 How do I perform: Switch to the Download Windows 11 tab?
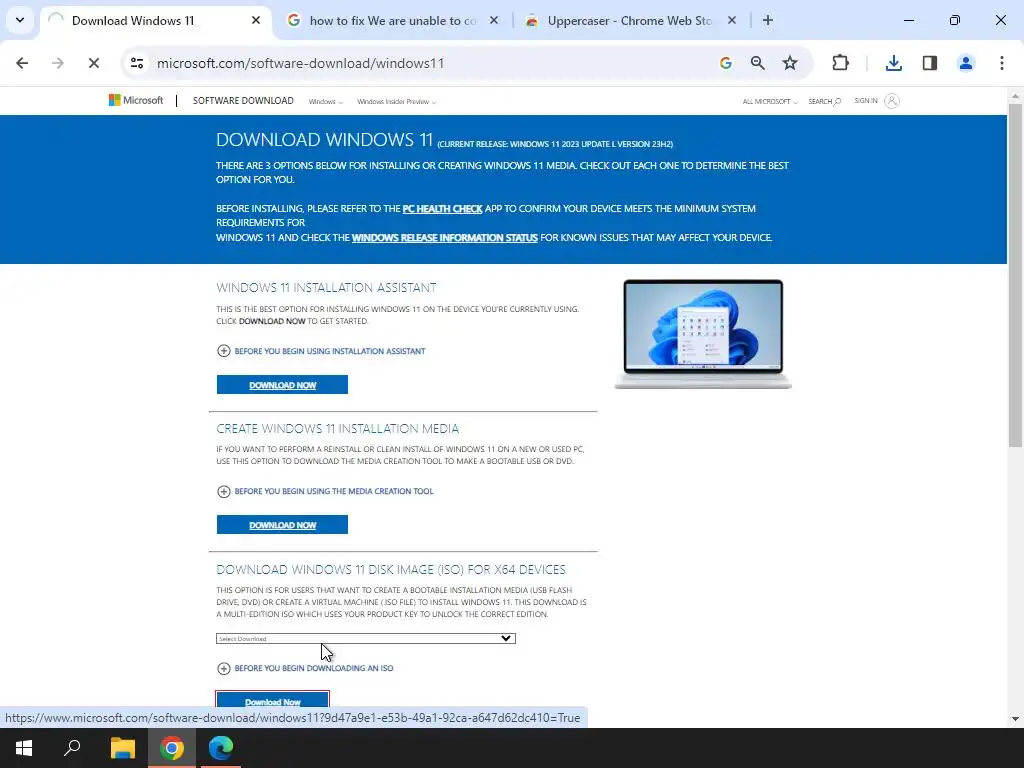155,21
